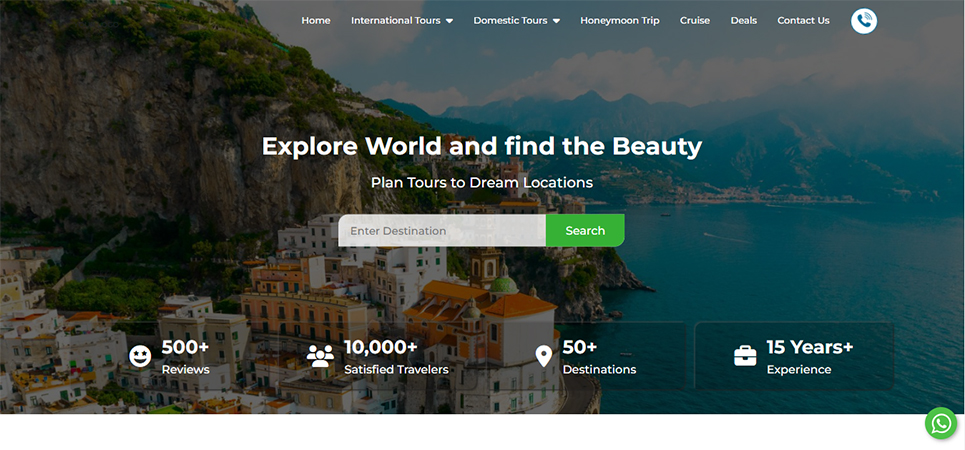The image size is (965, 450).
Task: Expand the International Tours dropdown arrow
Action: (x=449, y=21)
